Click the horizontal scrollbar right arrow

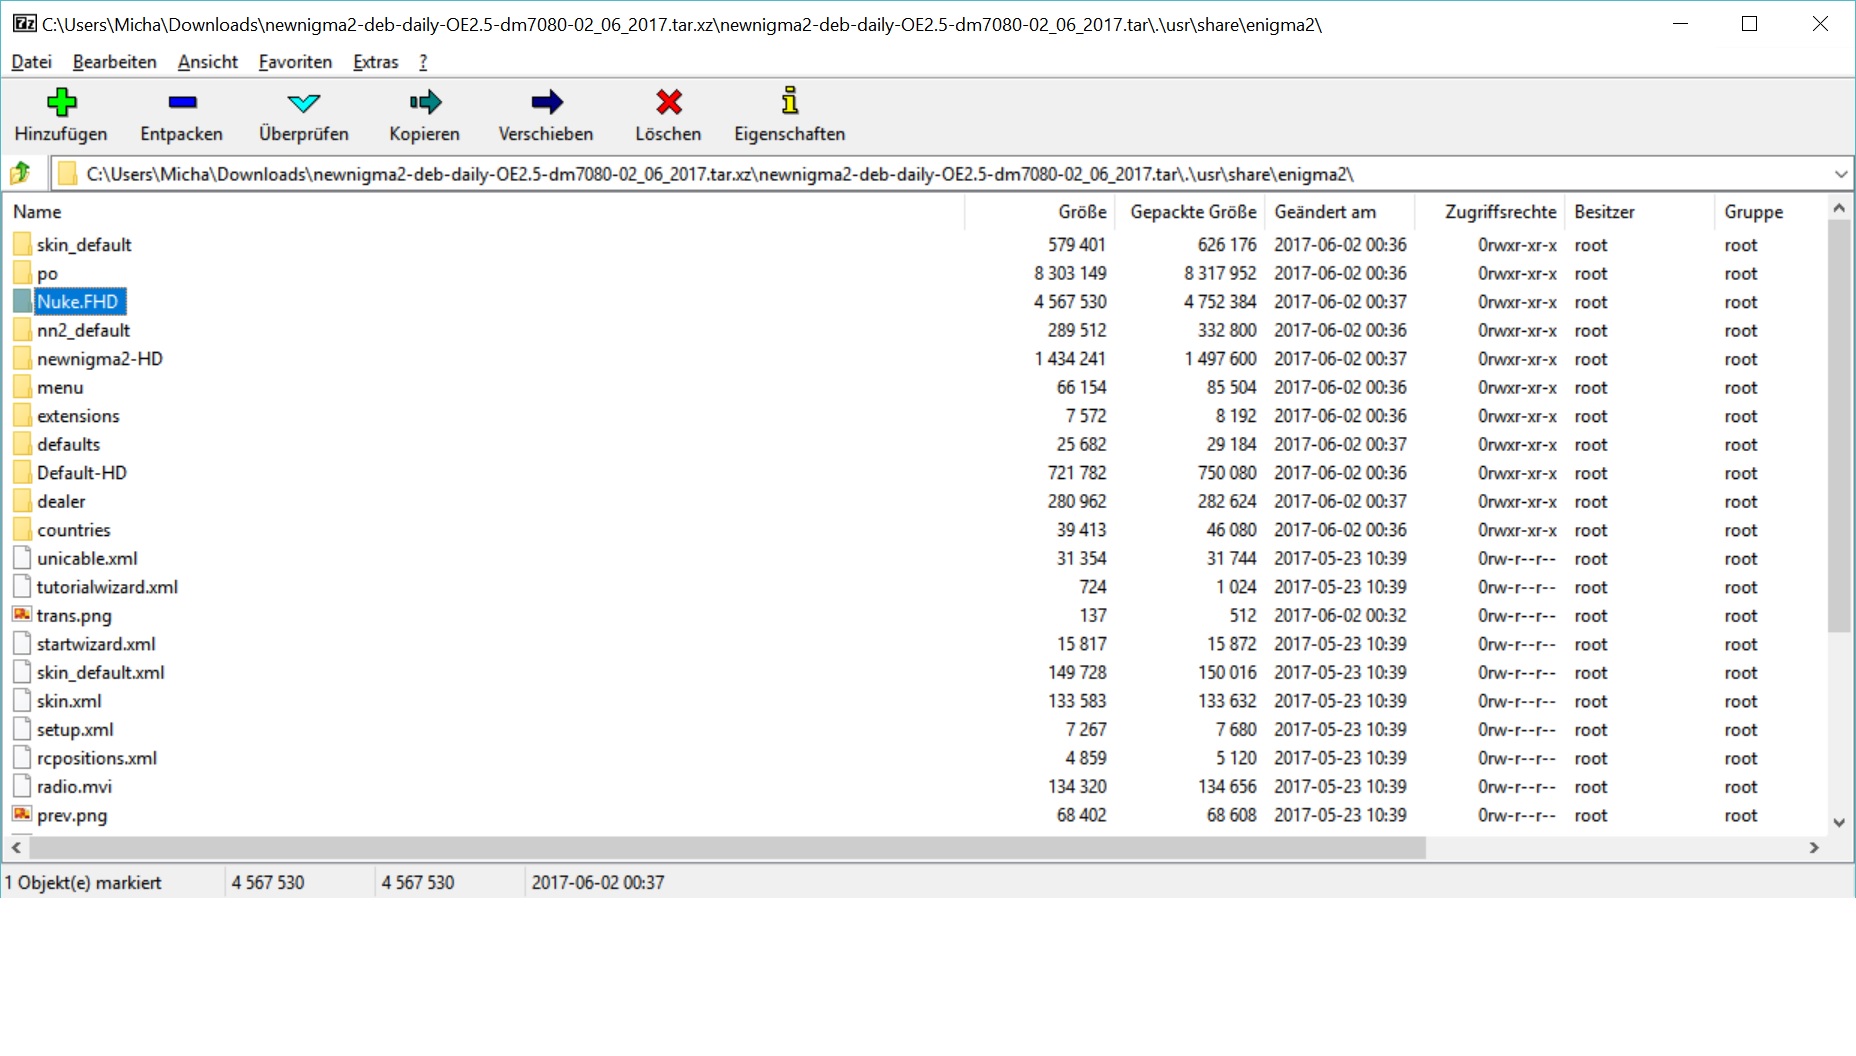[x=1814, y=848]
